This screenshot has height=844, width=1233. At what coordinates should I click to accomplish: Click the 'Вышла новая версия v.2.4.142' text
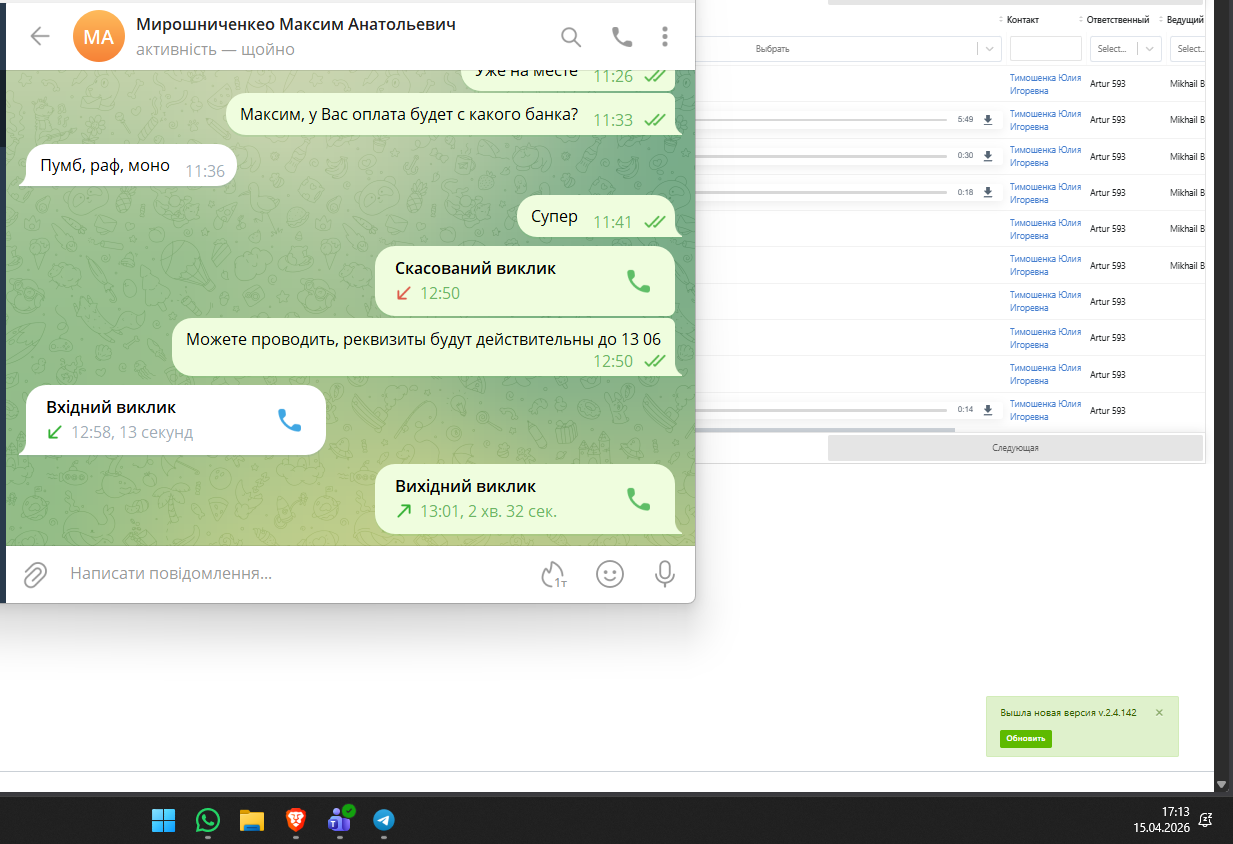(x=1068, y=713)
